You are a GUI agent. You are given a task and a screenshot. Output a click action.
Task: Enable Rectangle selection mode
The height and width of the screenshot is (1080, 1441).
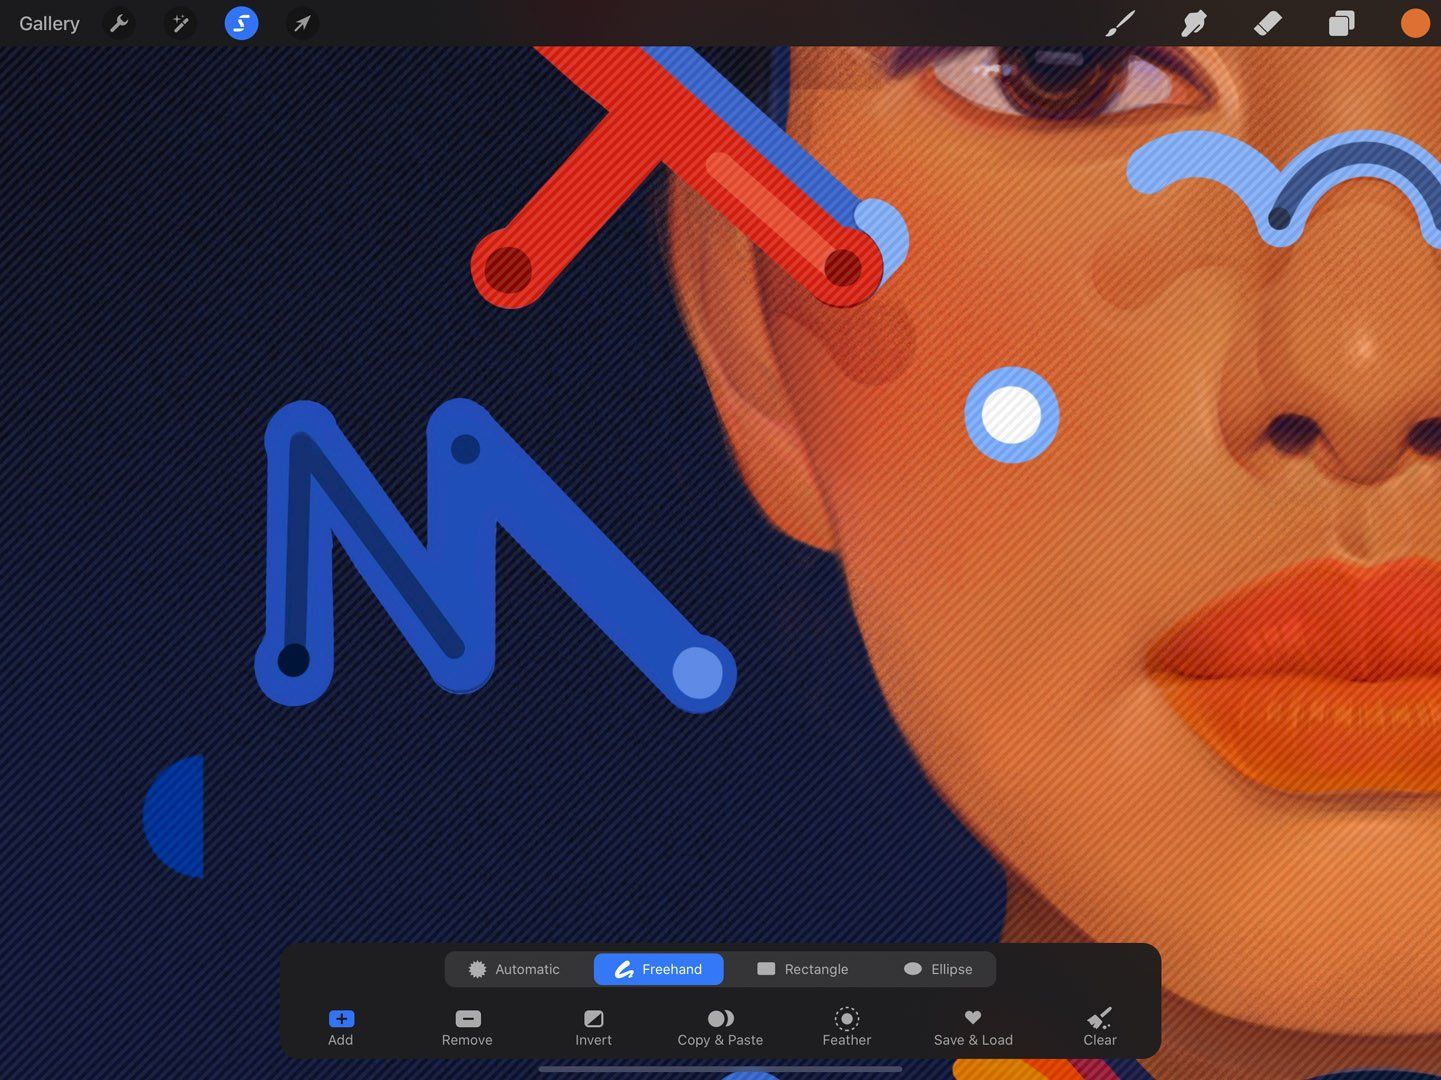pyautogui.click(x=803, y=968)
